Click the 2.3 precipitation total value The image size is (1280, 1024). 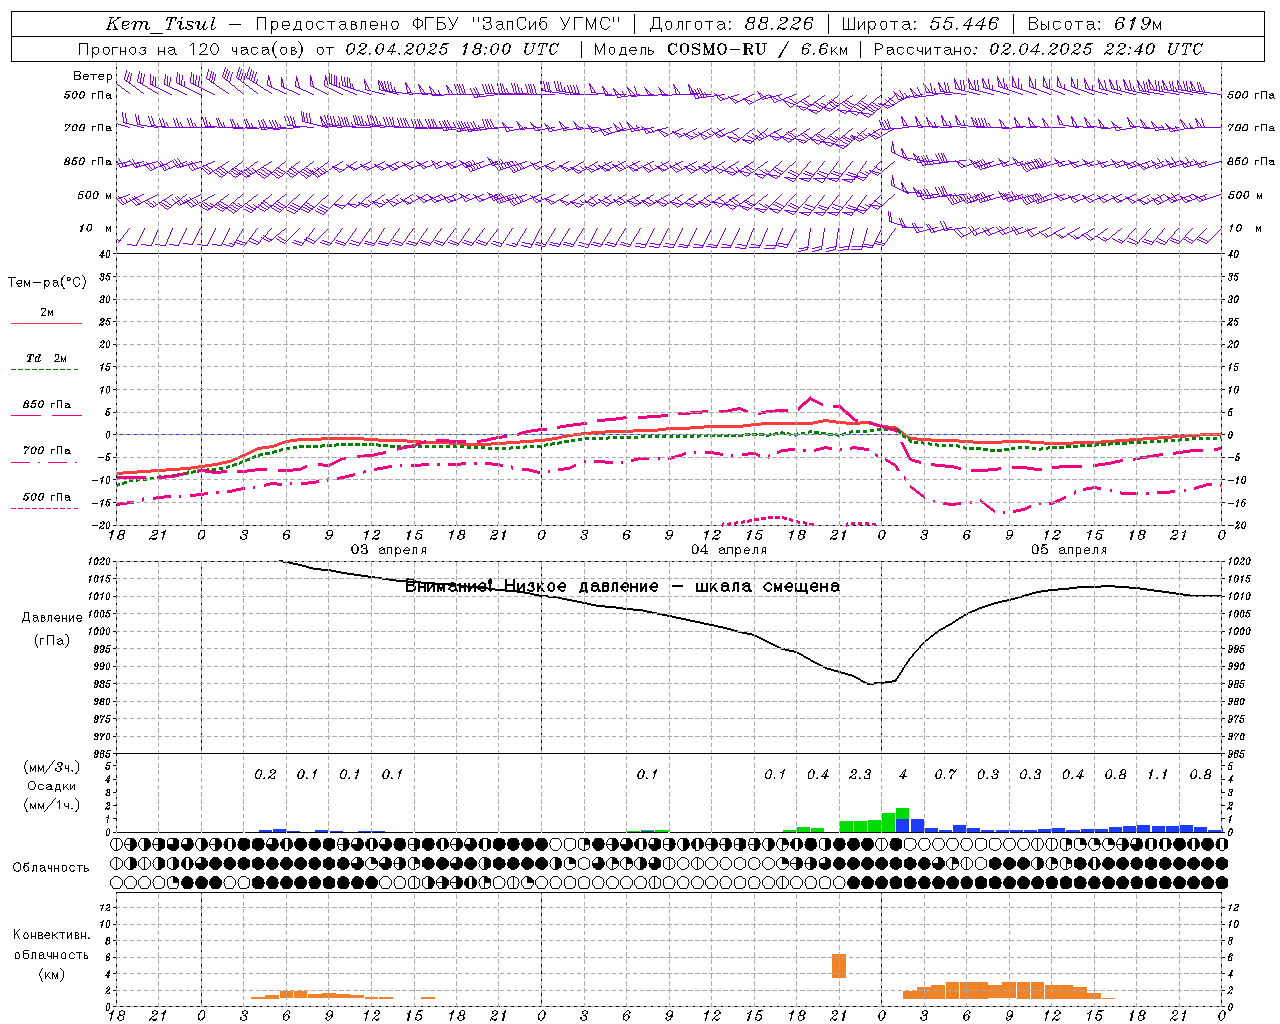pos(860,774)
